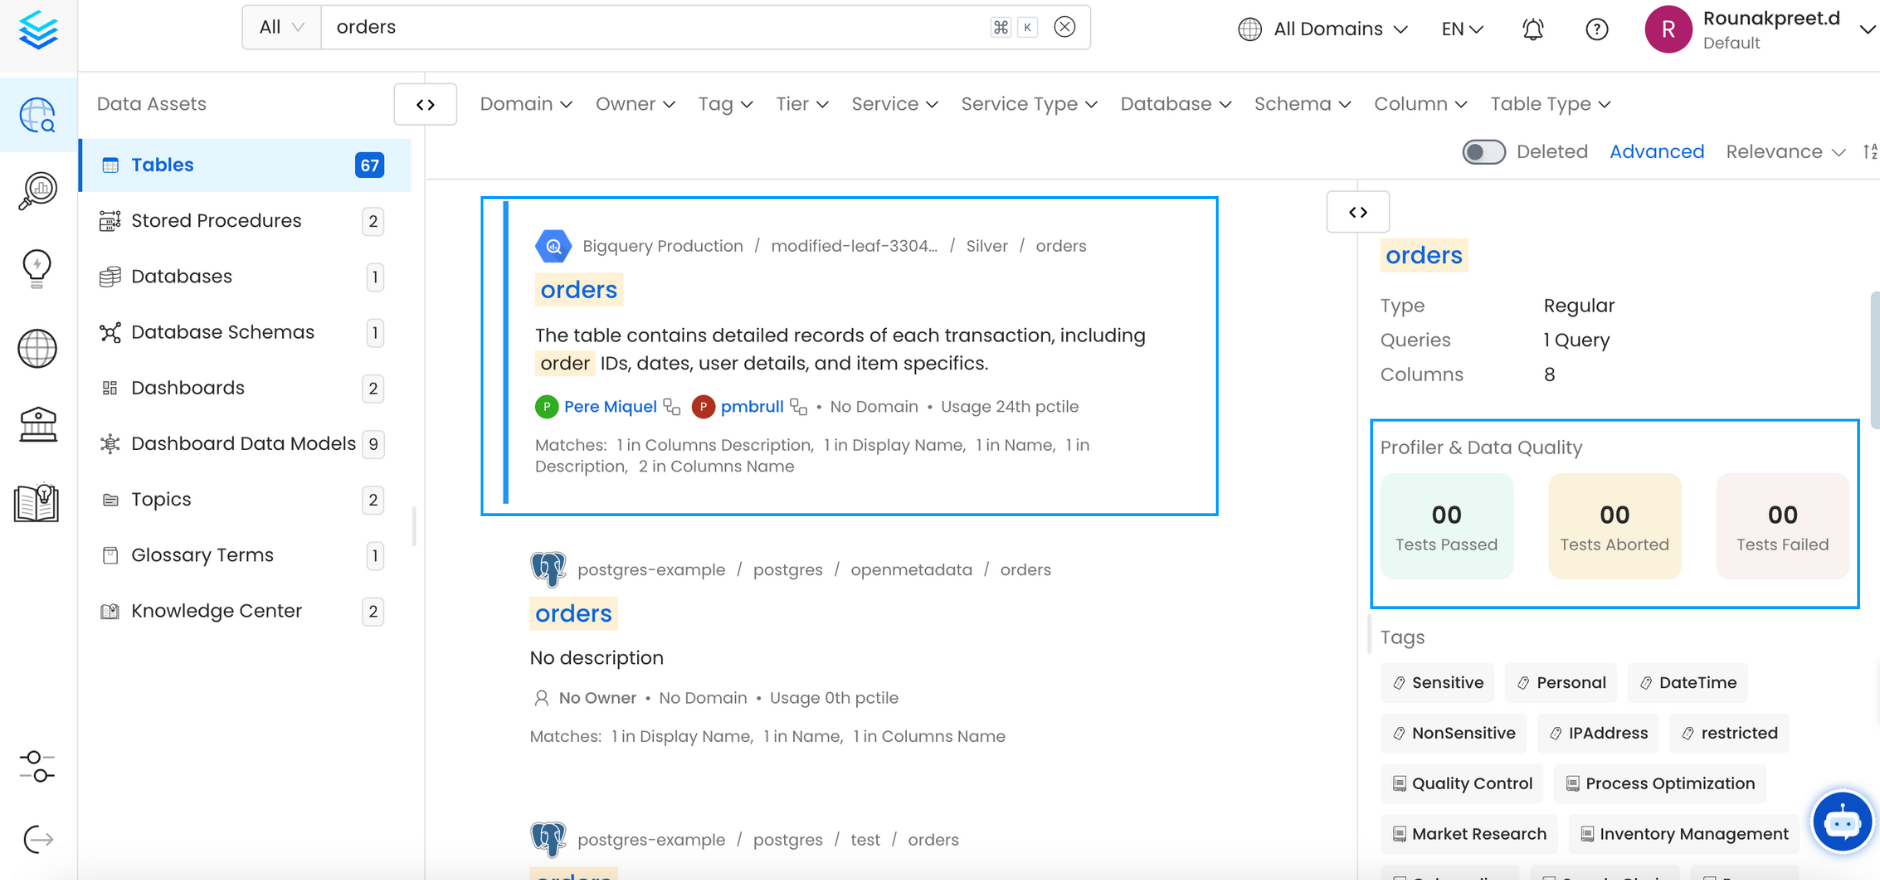Click the Tests Passed card

click(1446, 526)
